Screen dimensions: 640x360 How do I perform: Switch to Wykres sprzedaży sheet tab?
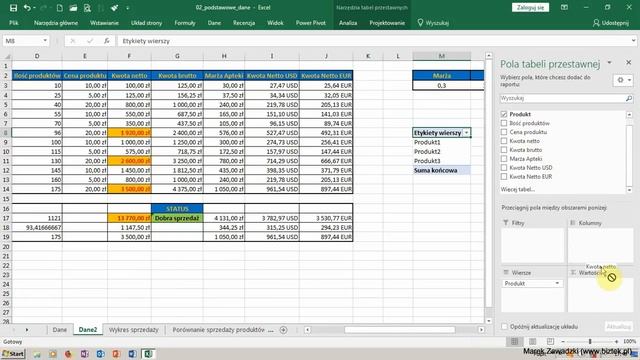pos(133,330)
